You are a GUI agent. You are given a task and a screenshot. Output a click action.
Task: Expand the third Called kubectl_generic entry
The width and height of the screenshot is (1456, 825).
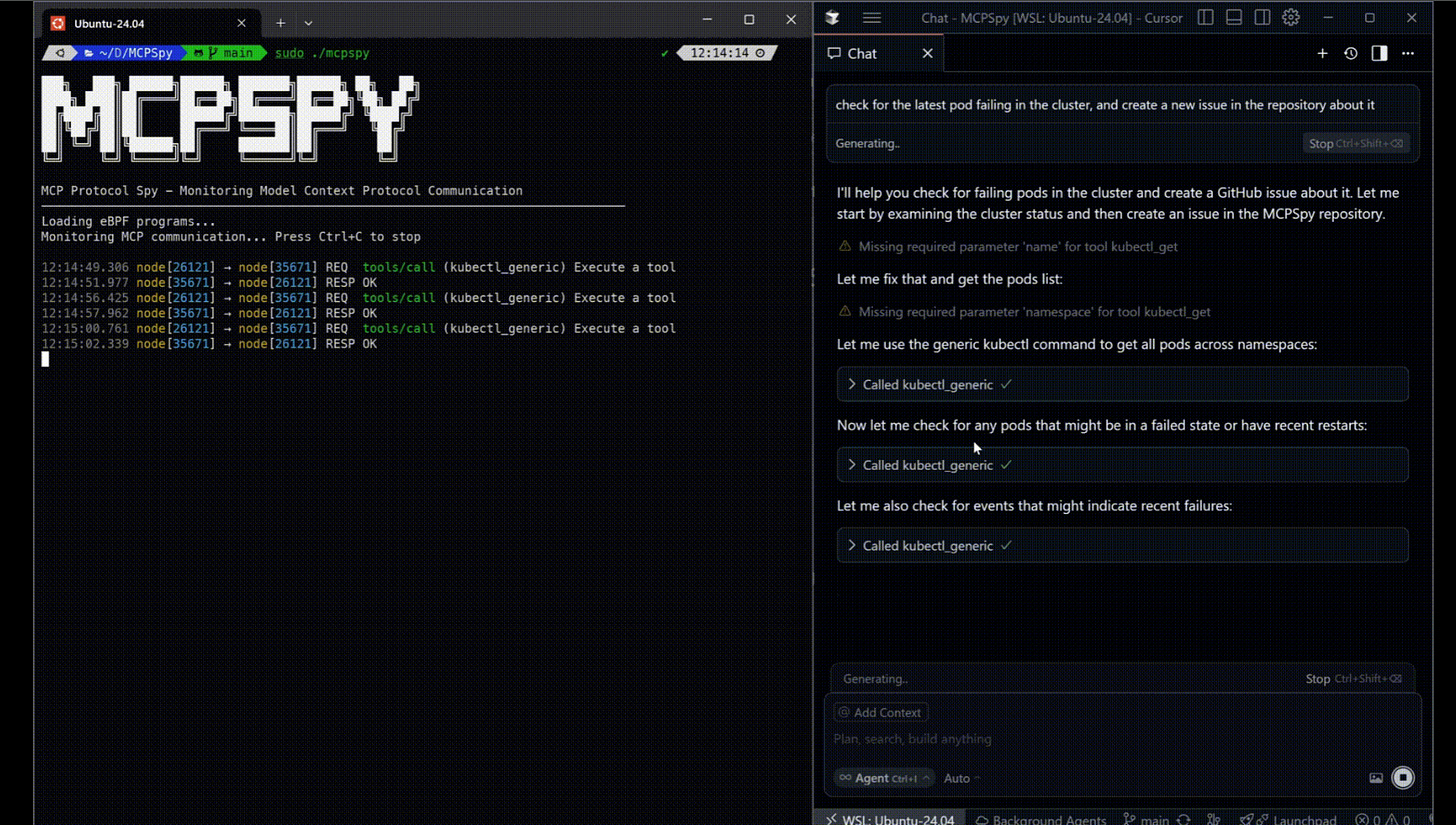coord(1122,546)
